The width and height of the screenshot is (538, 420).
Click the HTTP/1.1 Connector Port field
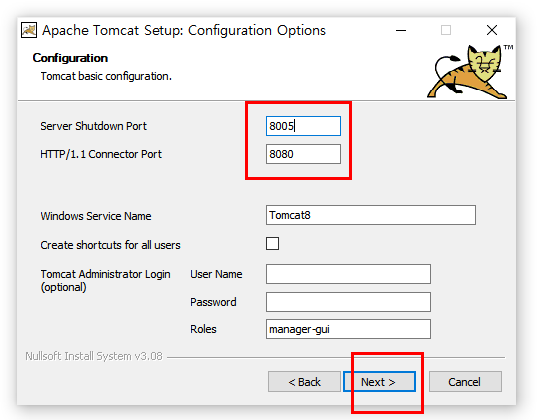coord(303,154)
